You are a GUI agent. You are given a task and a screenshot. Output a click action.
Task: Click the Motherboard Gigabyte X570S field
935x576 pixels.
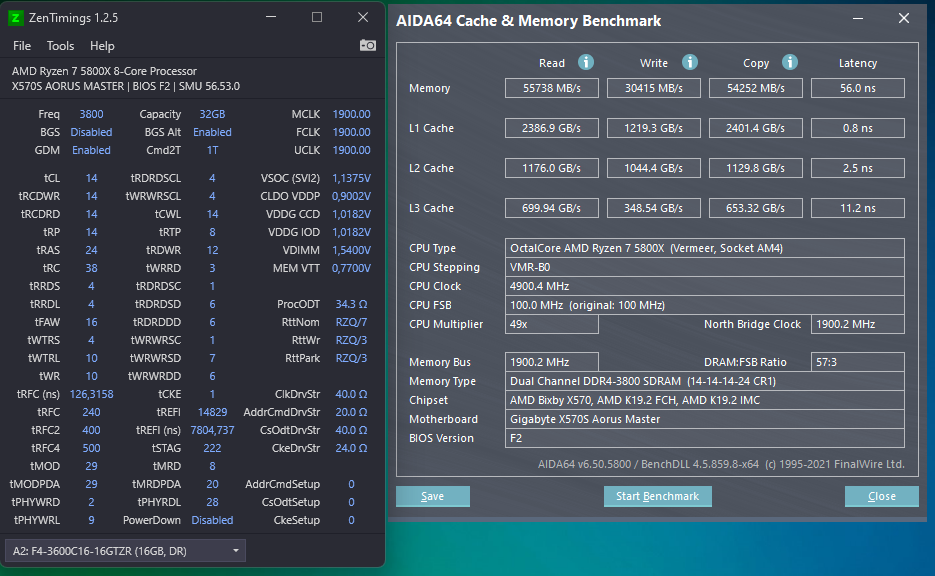click(x=705, y=419)
